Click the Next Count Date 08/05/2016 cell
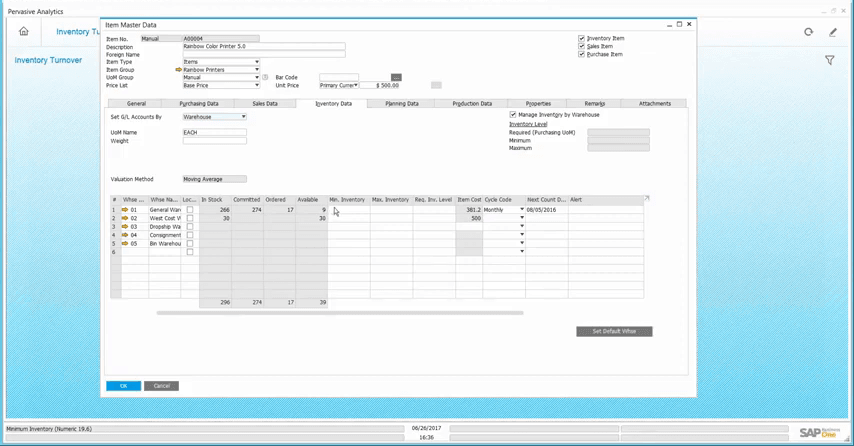The height and width of the screenshot is (446, 854). click(547, 210)
